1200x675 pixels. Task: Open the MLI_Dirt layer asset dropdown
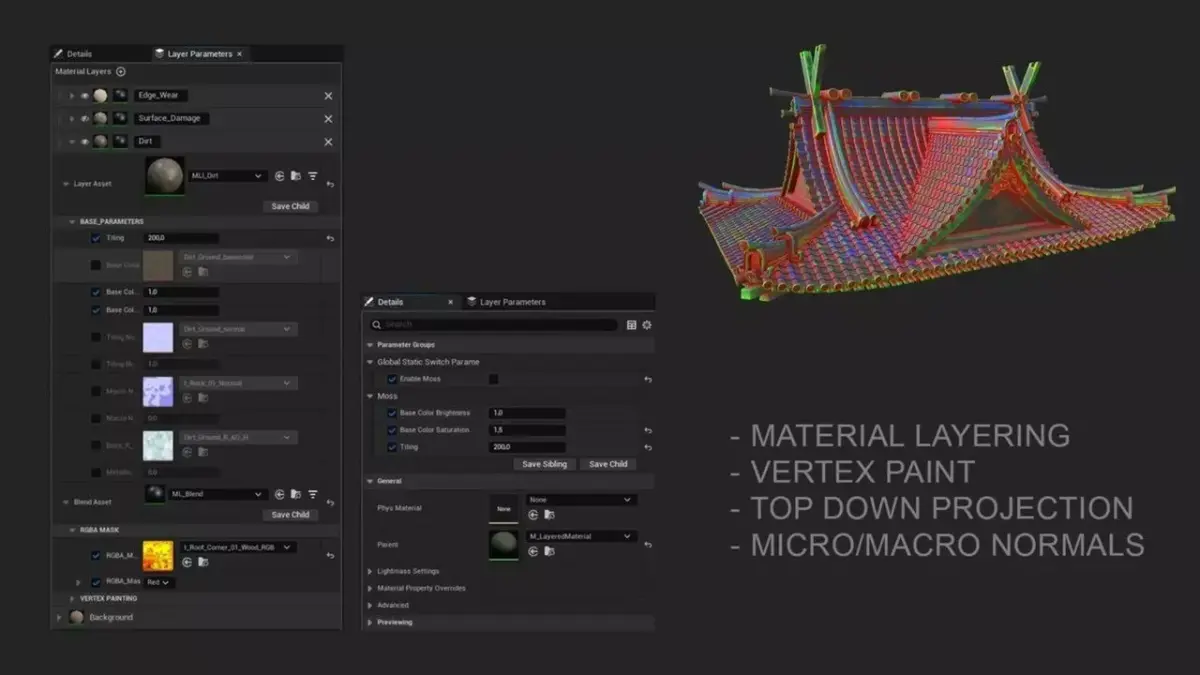point(227,176)
